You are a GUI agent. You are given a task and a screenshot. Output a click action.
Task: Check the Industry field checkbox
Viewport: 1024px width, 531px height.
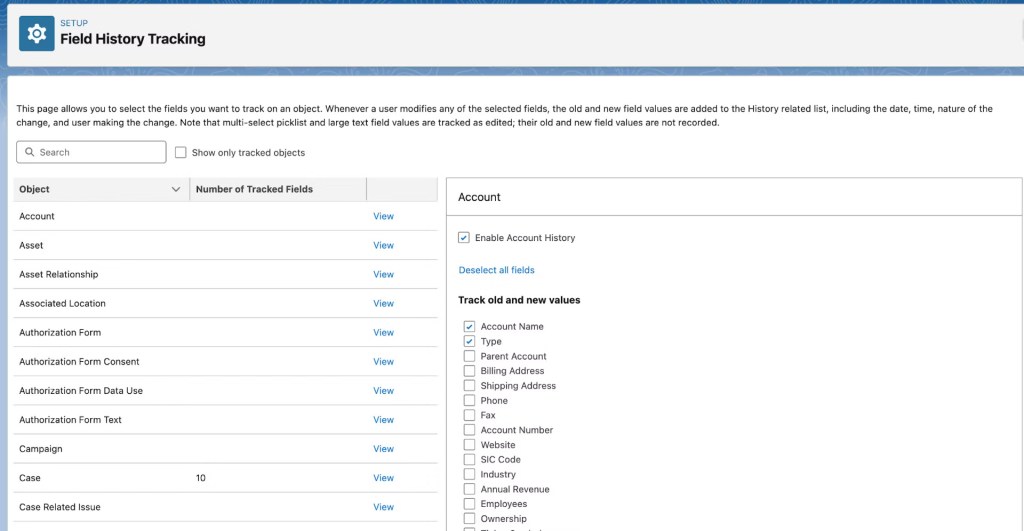pyautogui.click(x=469, y=474)
